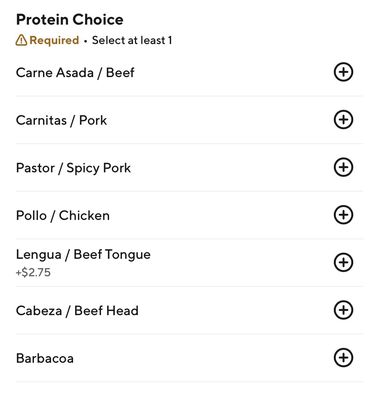372x400 pixels.
Task: Tap plus icon beside Cabeza / Beef Head
Action: click(343, 310)
